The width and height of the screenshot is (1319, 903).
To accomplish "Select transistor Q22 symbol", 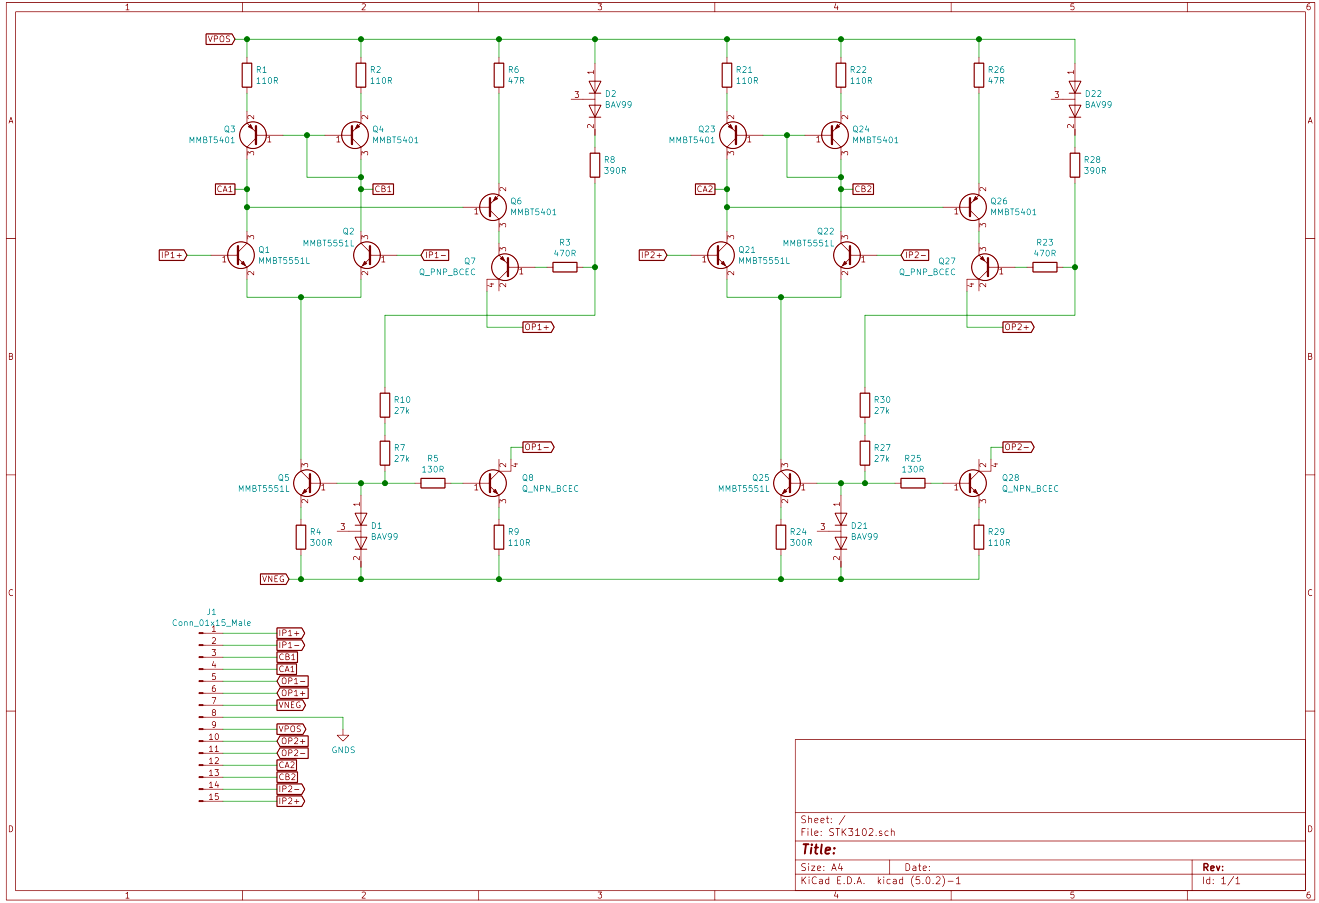I will click(847, 255).
